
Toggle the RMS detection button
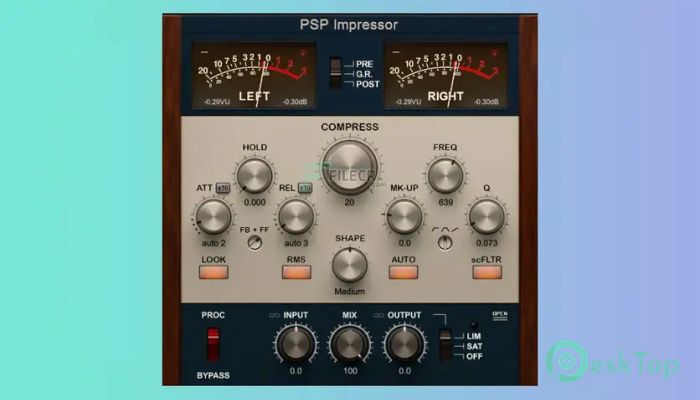pyautogui.click(x=296, y=272)
